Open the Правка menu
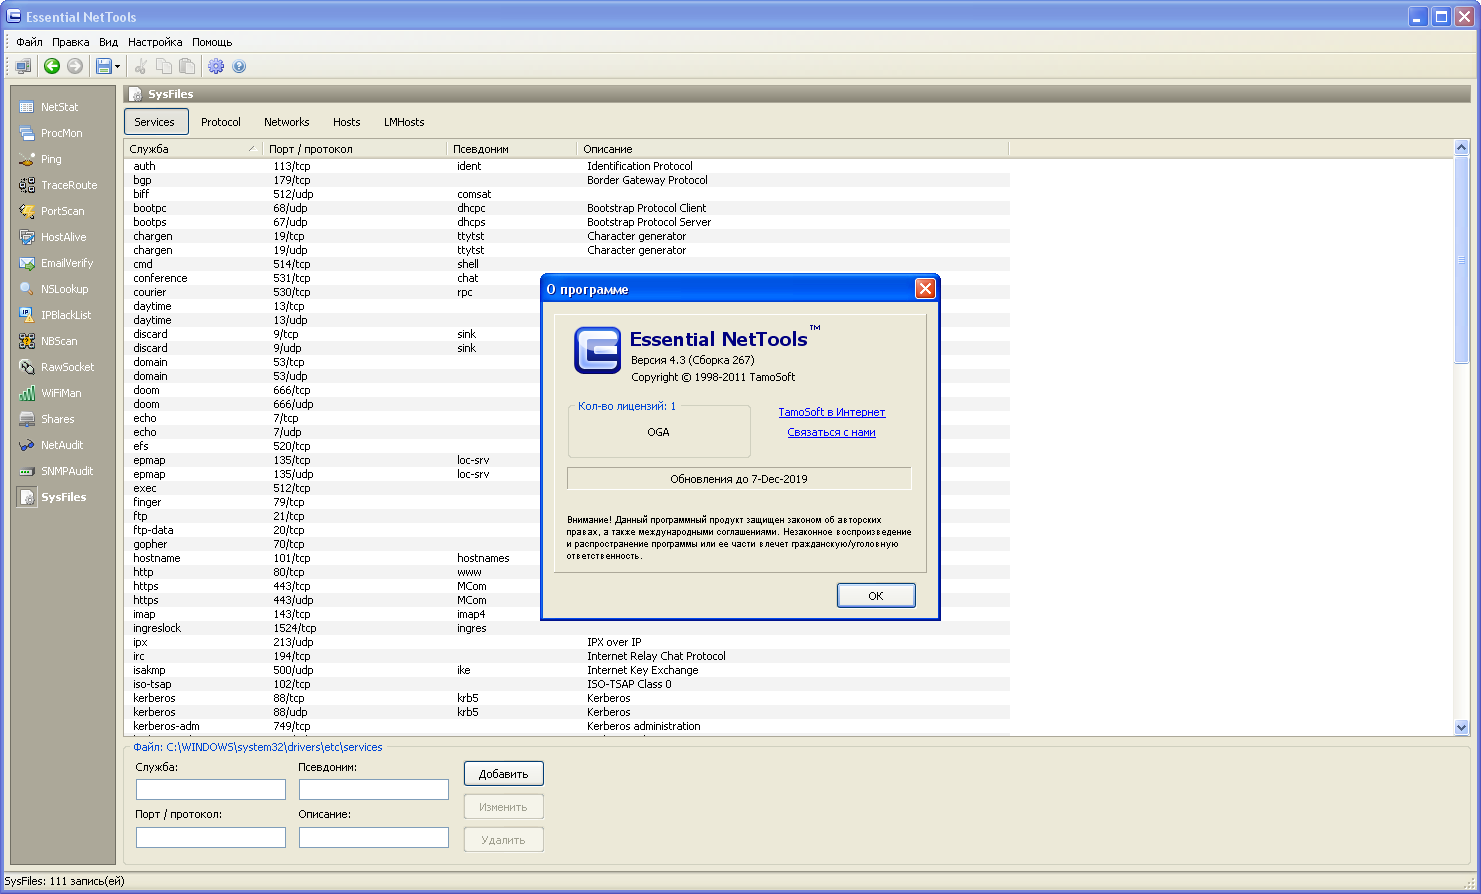 pyautogui.click(x=71, y=42)
